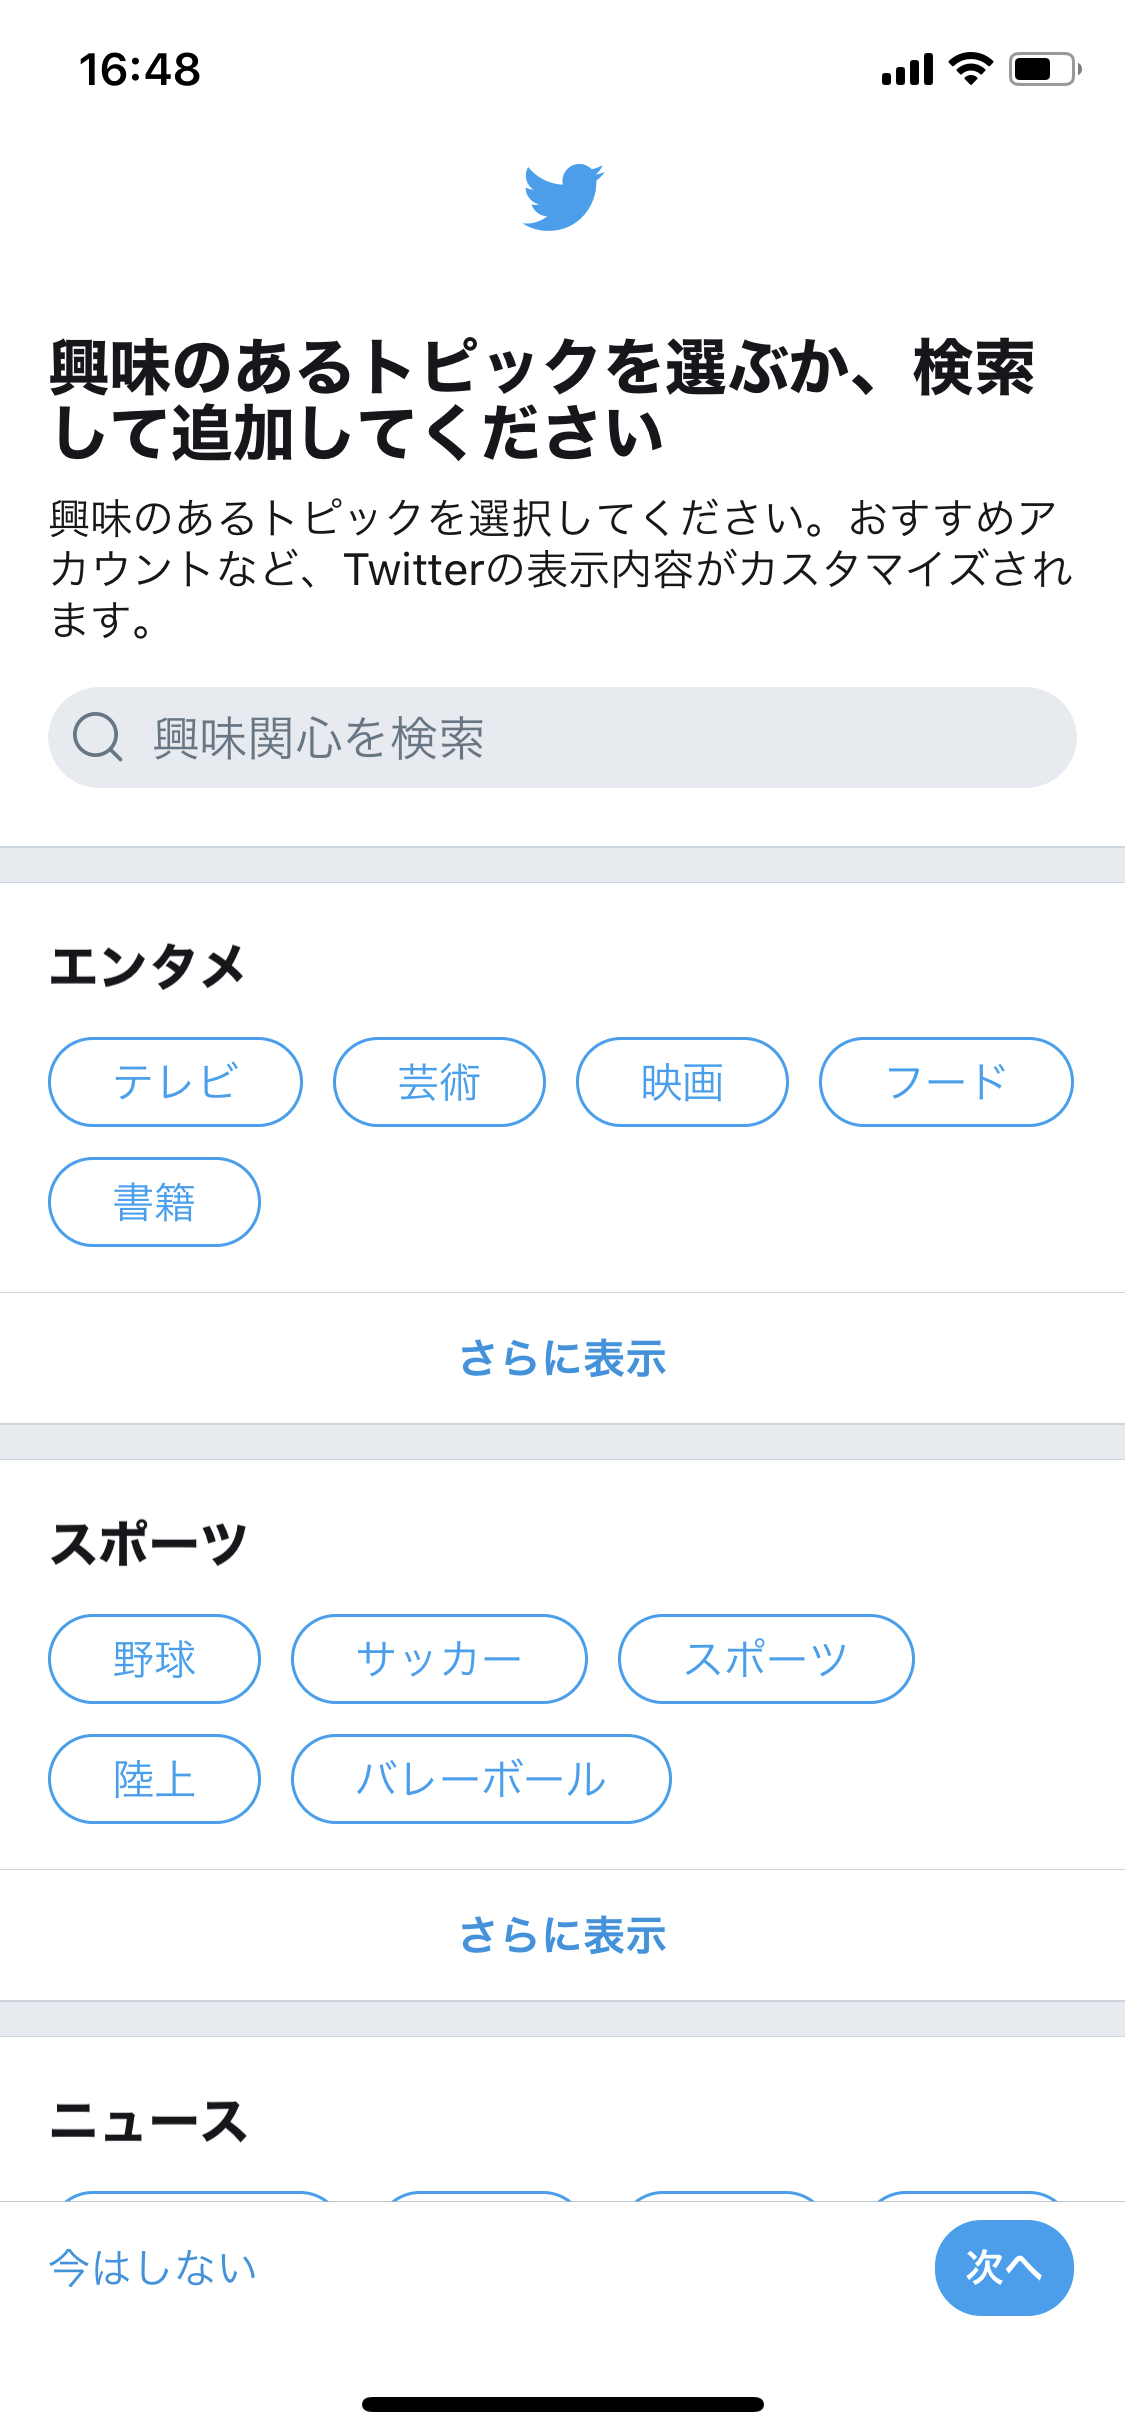Screen dimensions: 1125x2436
Task: Expand more エンタメ topics via さらに表示
Action: (563, 1359)
